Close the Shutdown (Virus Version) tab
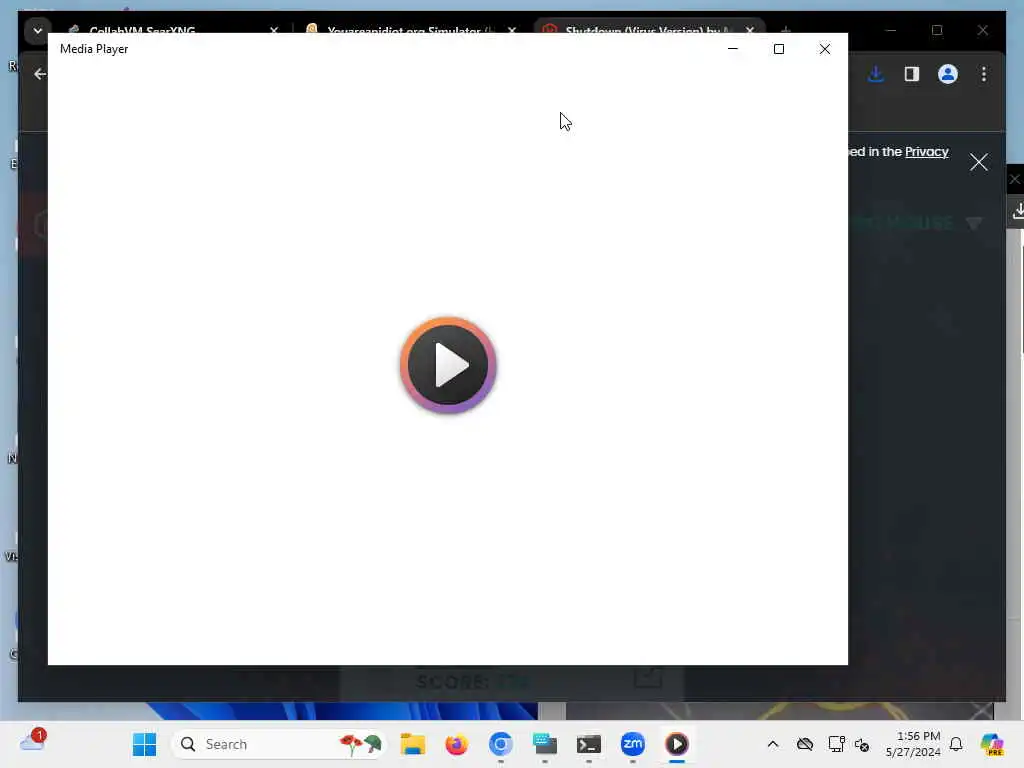Viewport: 1024px width, 768px height. point(750,31)
